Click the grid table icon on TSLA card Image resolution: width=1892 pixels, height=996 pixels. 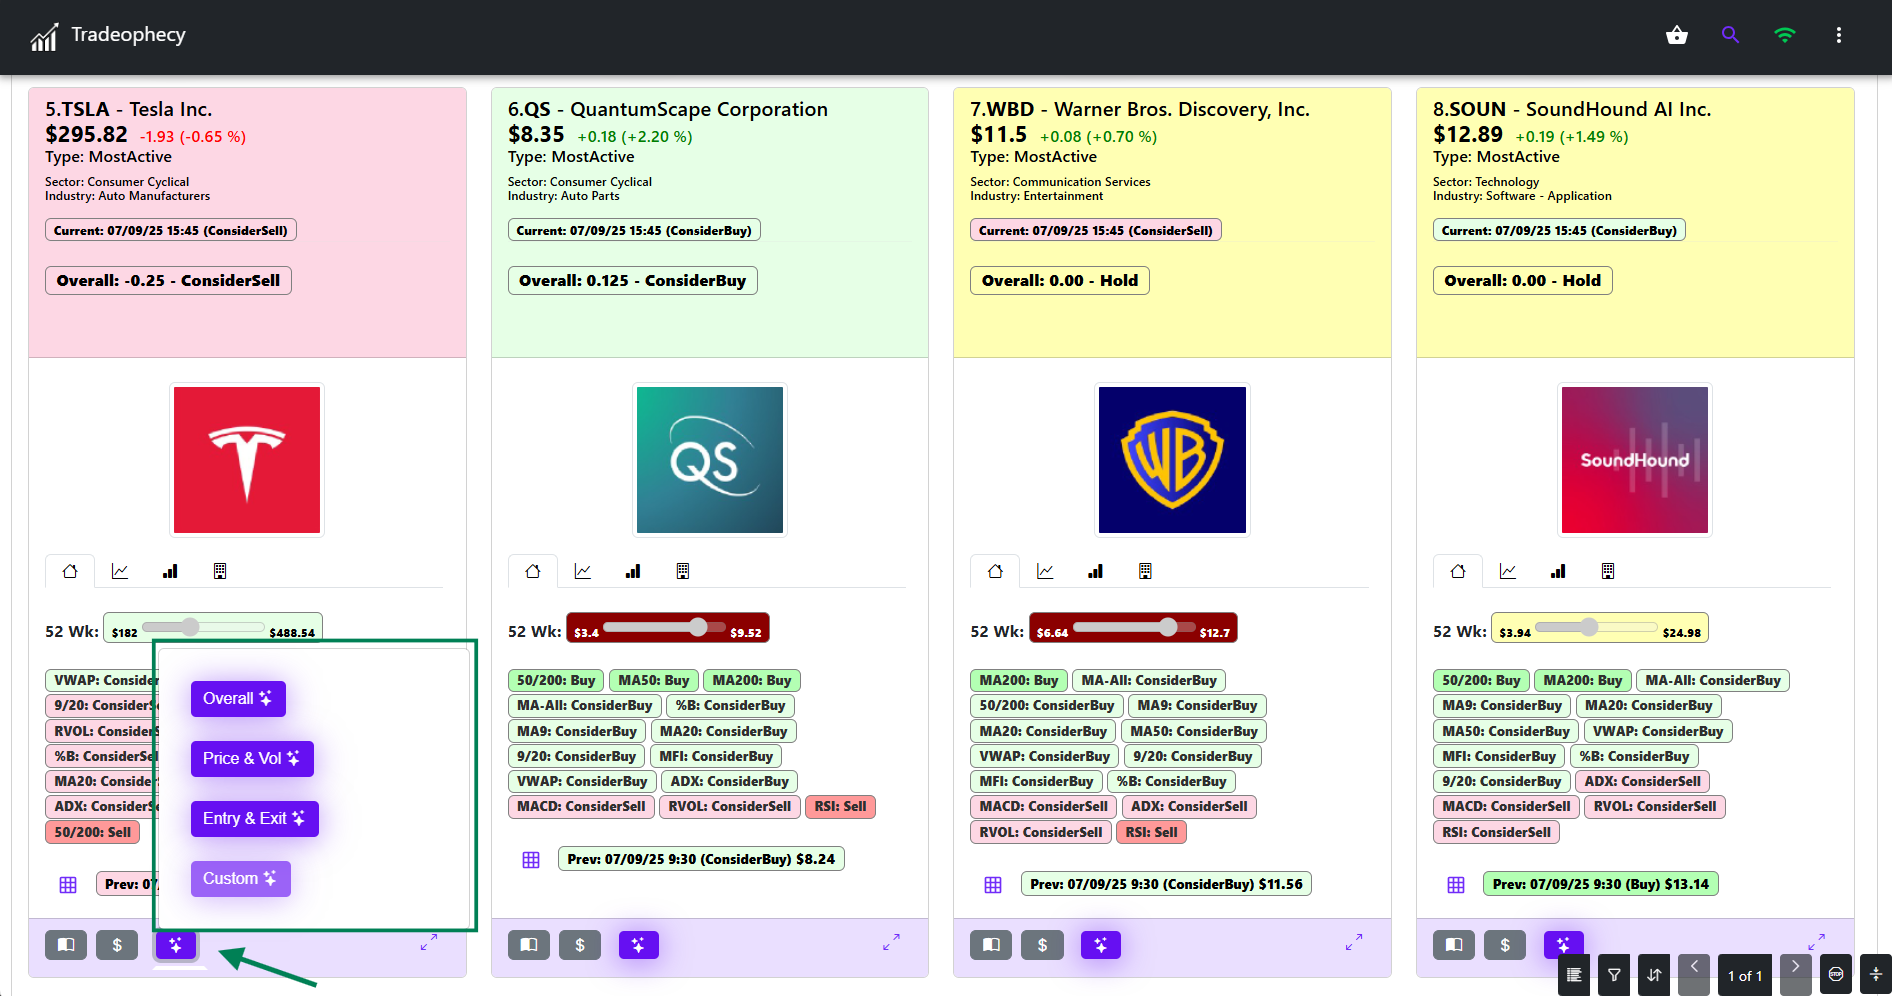point(68,885)
